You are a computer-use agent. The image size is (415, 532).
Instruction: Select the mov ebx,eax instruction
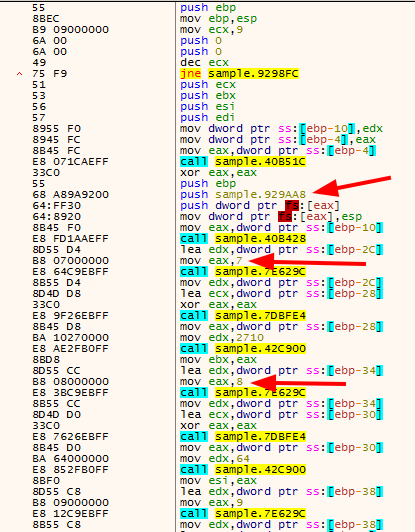pyautogui.click(x=218, y=359)
